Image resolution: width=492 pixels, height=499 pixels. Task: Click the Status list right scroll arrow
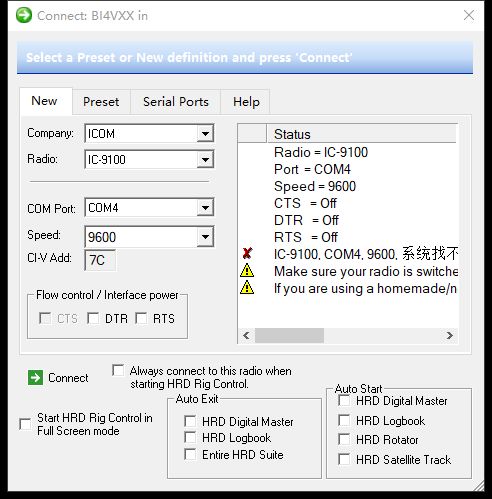[x=450, y=335]
